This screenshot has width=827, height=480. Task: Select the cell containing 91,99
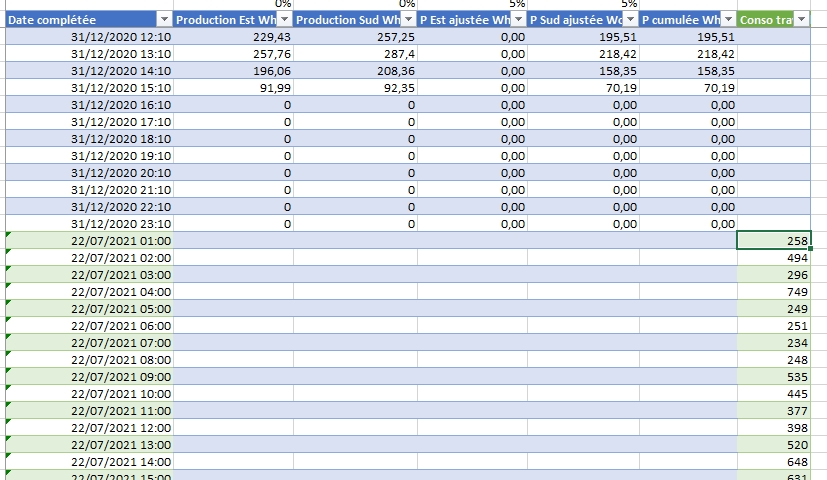click(x=233, y=88)
